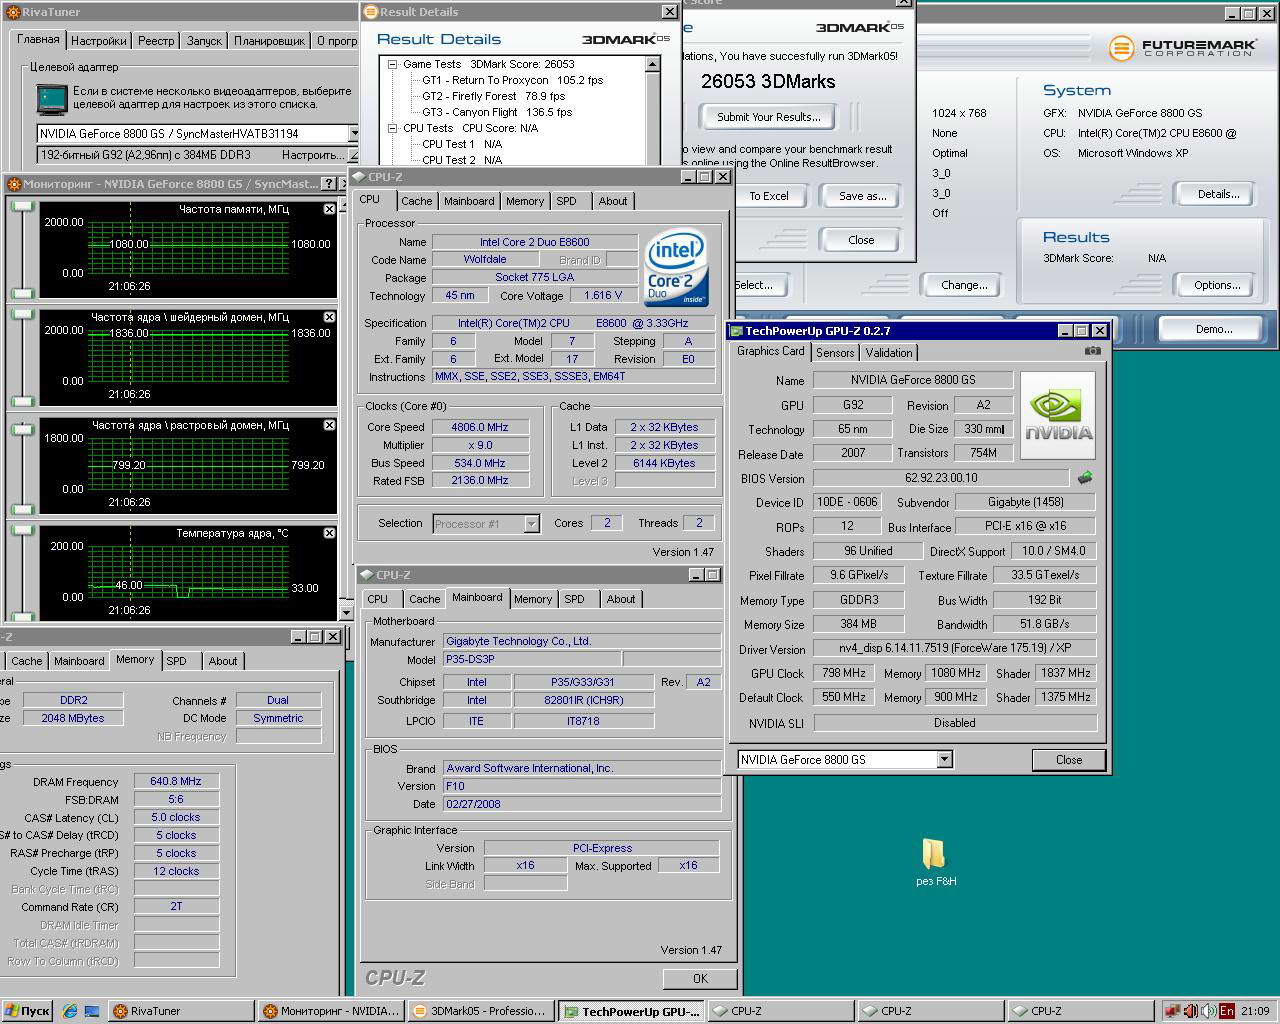The width and height of the screenshot is (1280, 1024).
Task: Click the DRAM Frequency 640.8 MHz value
Action: pos(176,782)
